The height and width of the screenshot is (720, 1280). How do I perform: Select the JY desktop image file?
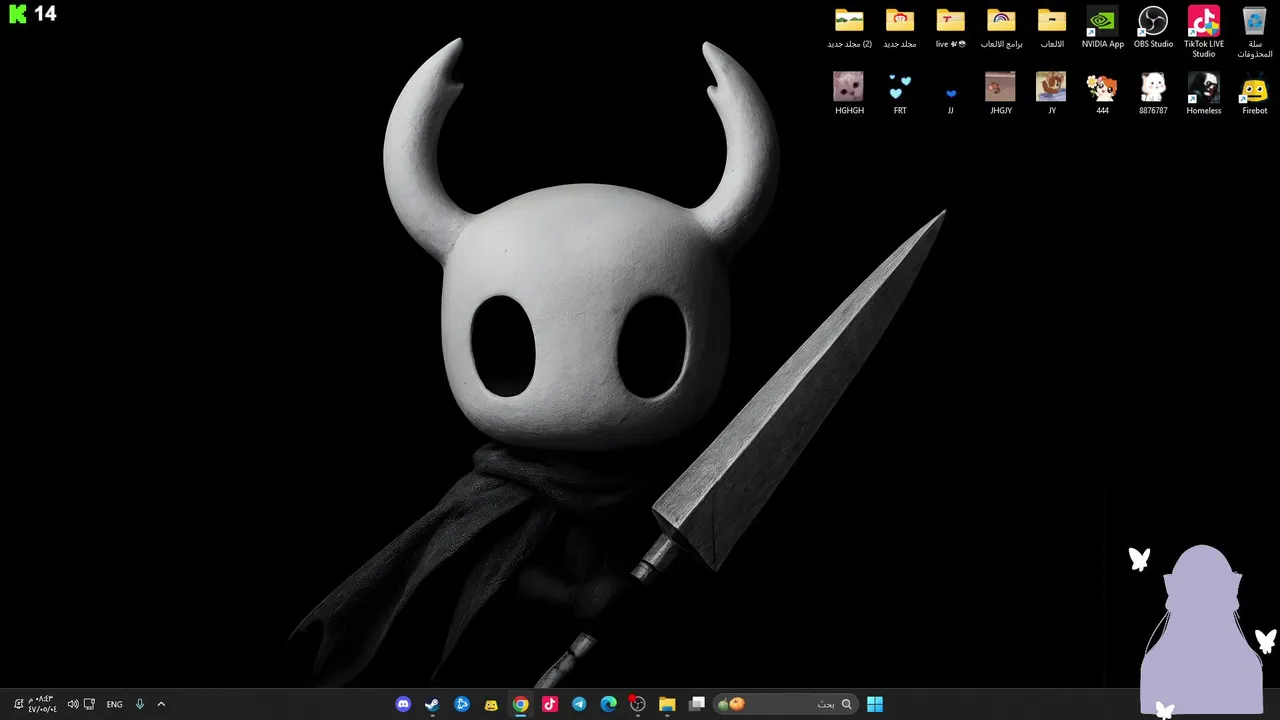(1051, 94)
